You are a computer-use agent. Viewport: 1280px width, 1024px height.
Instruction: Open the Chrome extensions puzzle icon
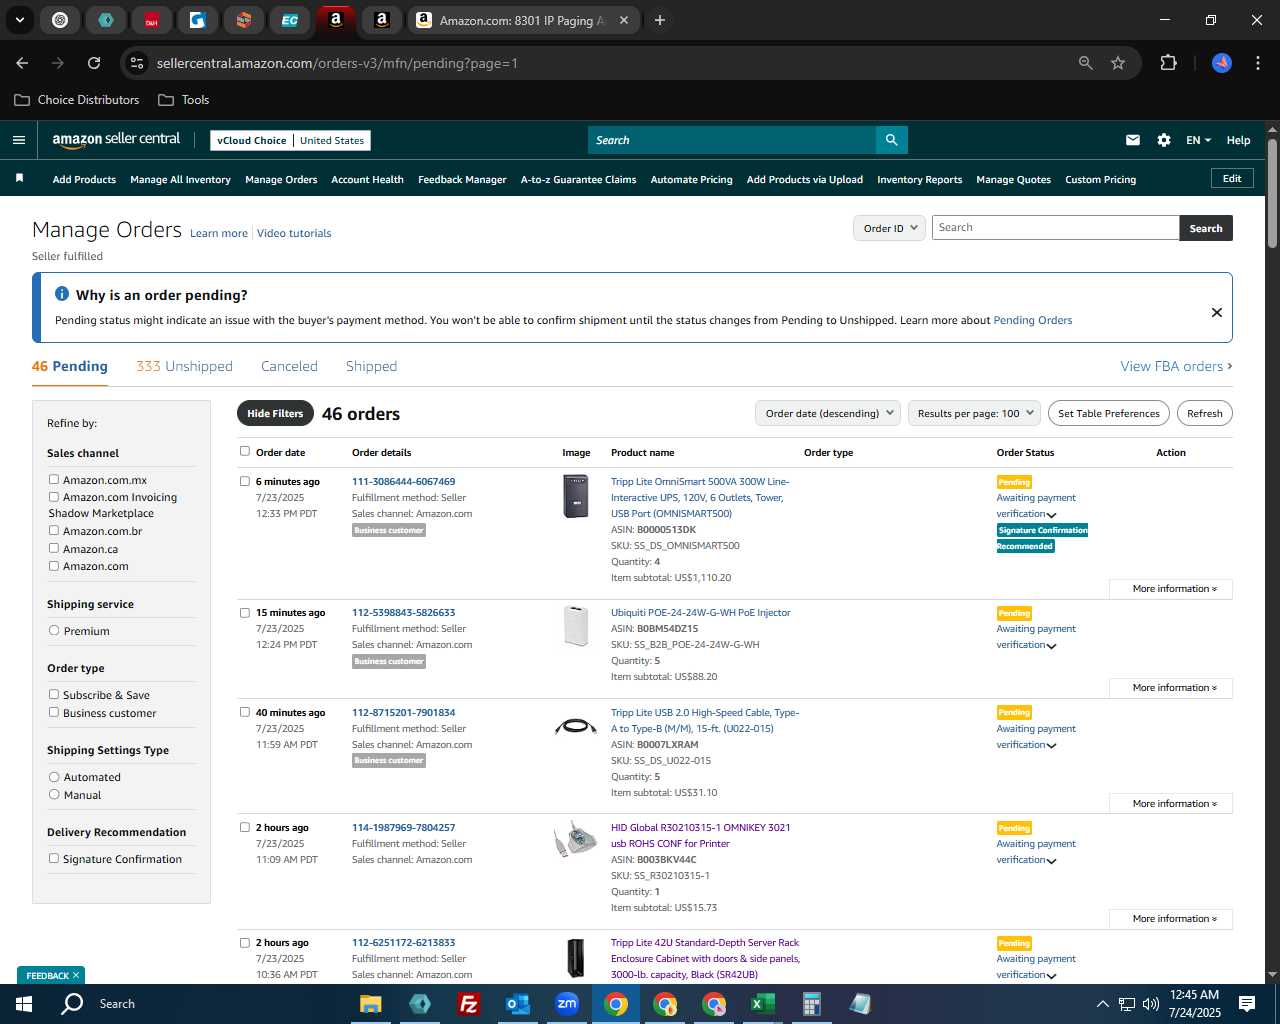click(x=1168, y=63)
